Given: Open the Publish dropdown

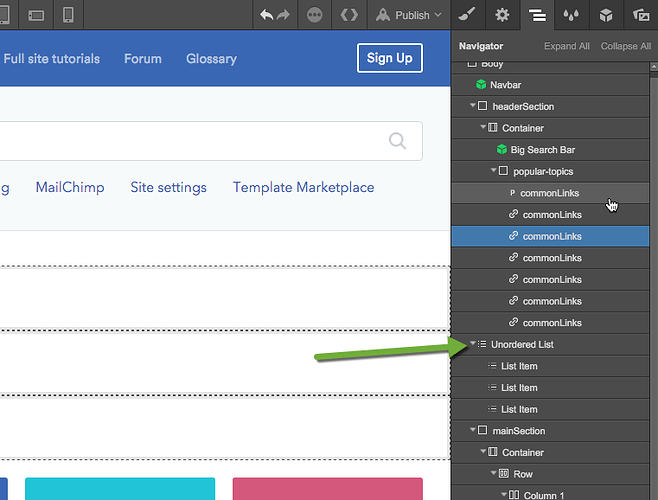Looking at the screenshot, I should pos(409,15).
